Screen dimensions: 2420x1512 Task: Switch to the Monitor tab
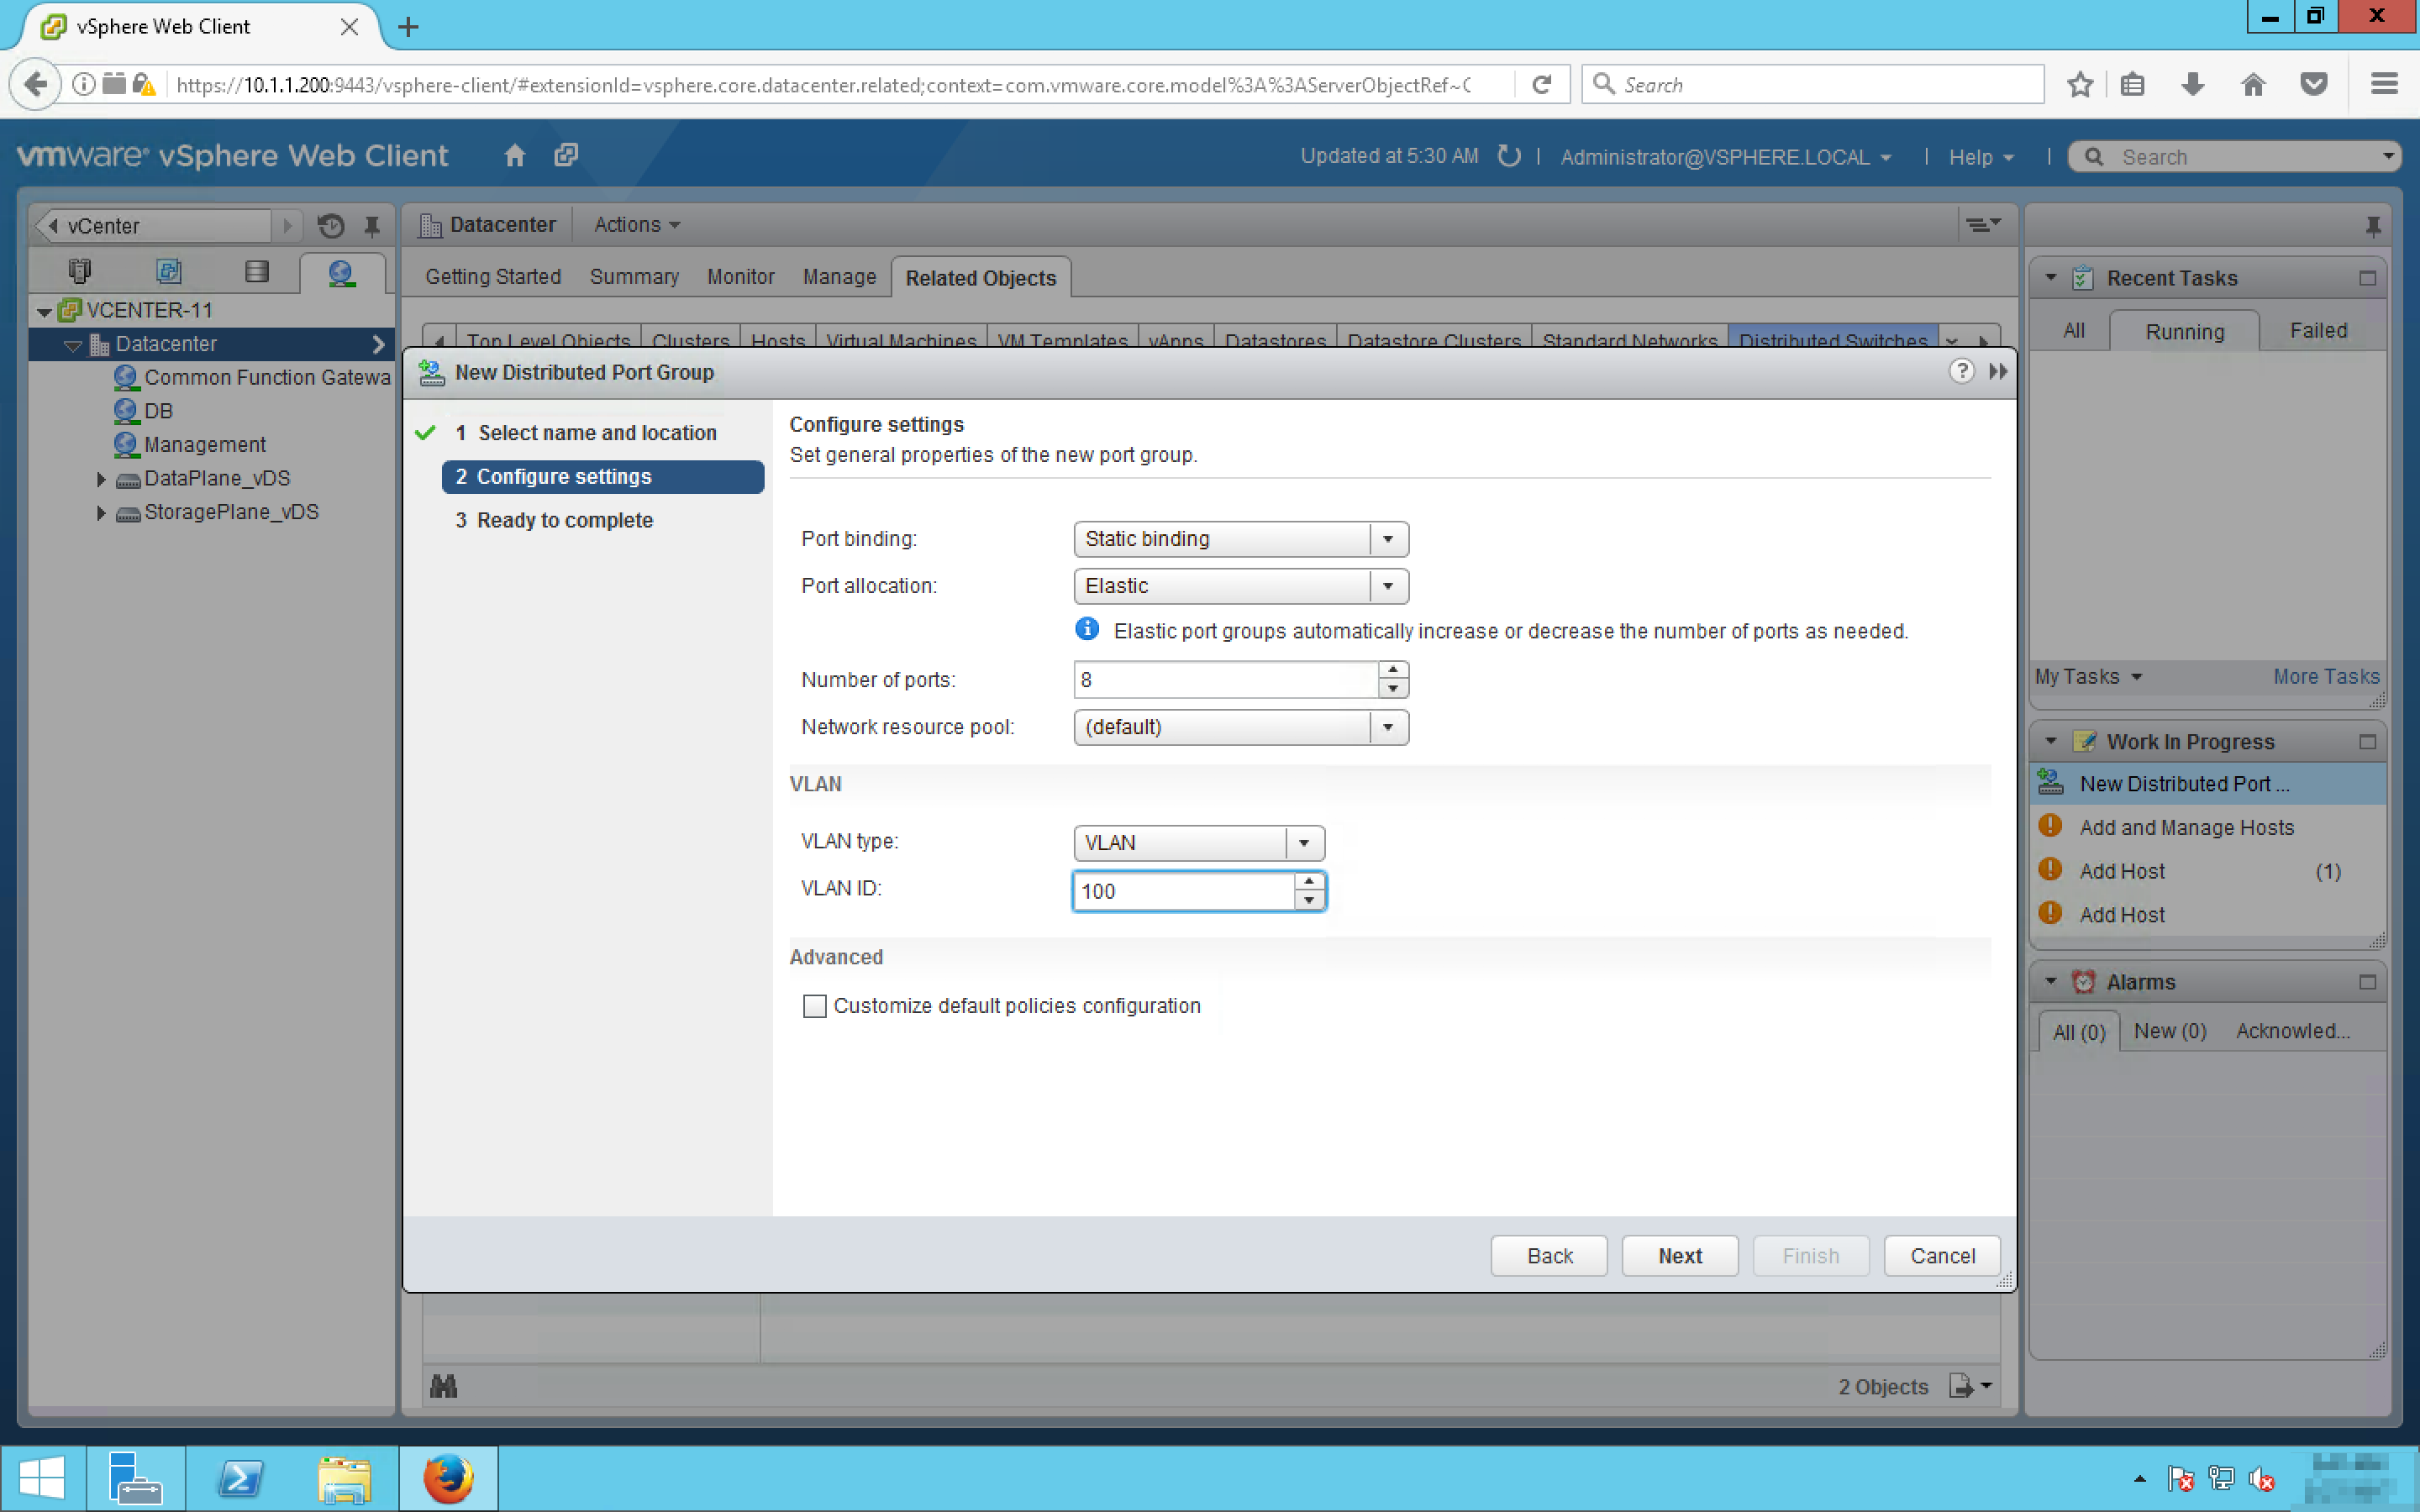(x=740, y=277)
